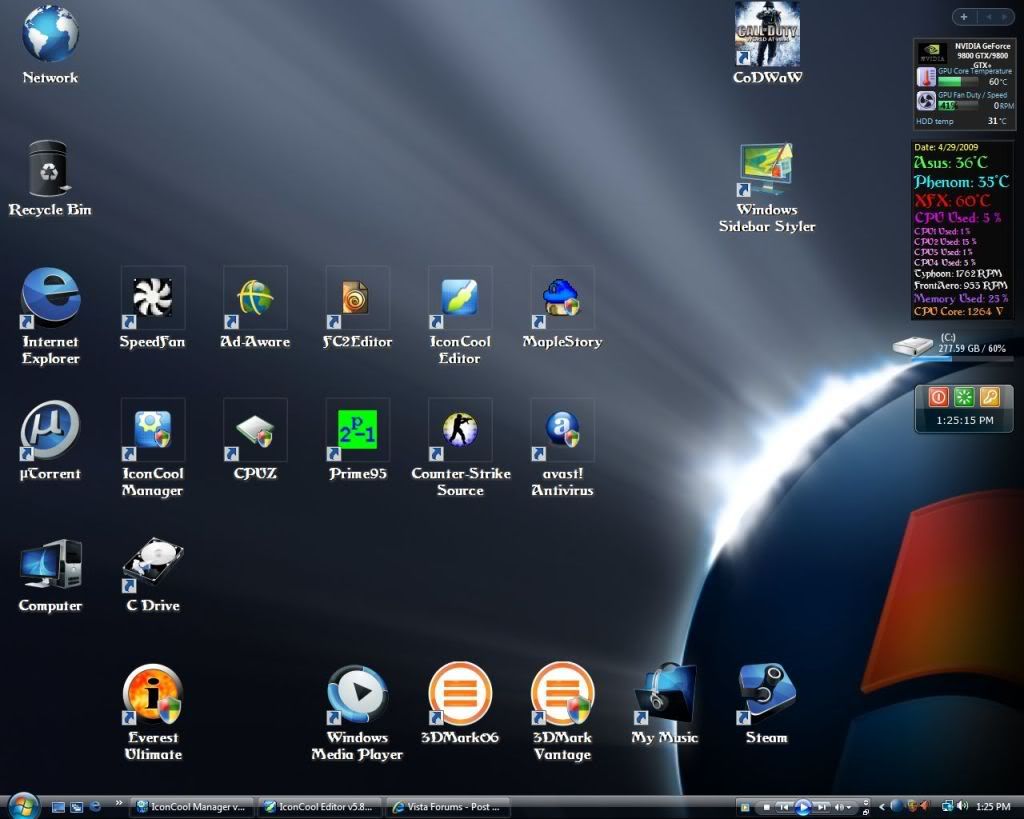Select the 3DMark06 shortcut icon
1024x819 pixels.
point(460,704)
